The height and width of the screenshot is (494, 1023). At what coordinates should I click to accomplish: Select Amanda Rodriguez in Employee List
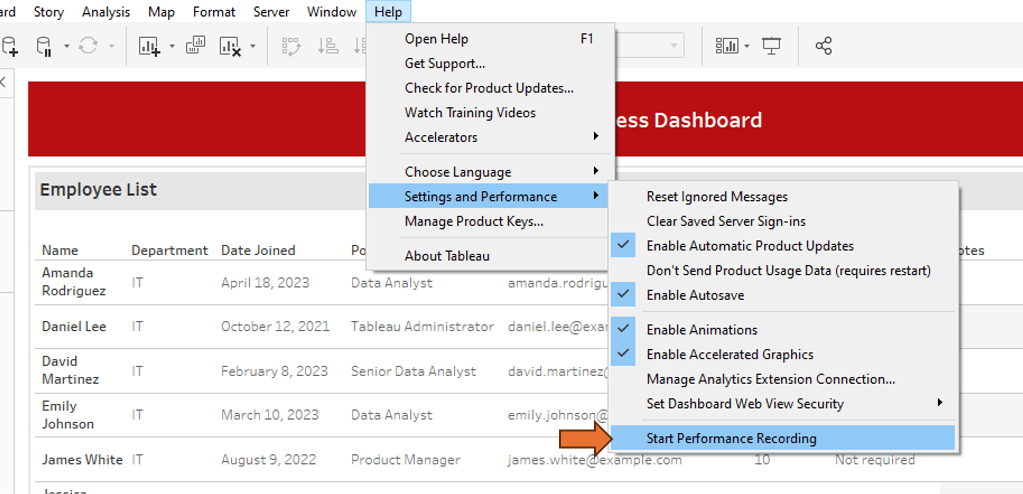(x=74, y=281)
